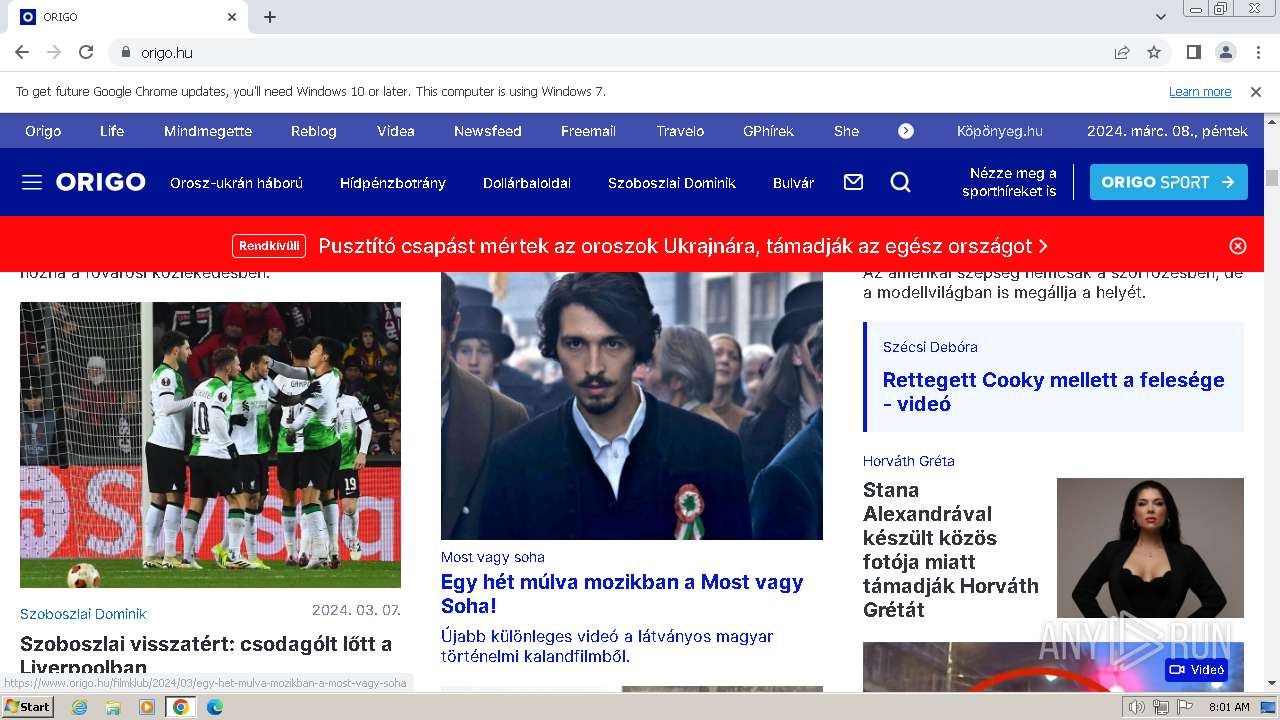
Task: Open Egy hét múlva mozikban headline
Action: point(622,594)
